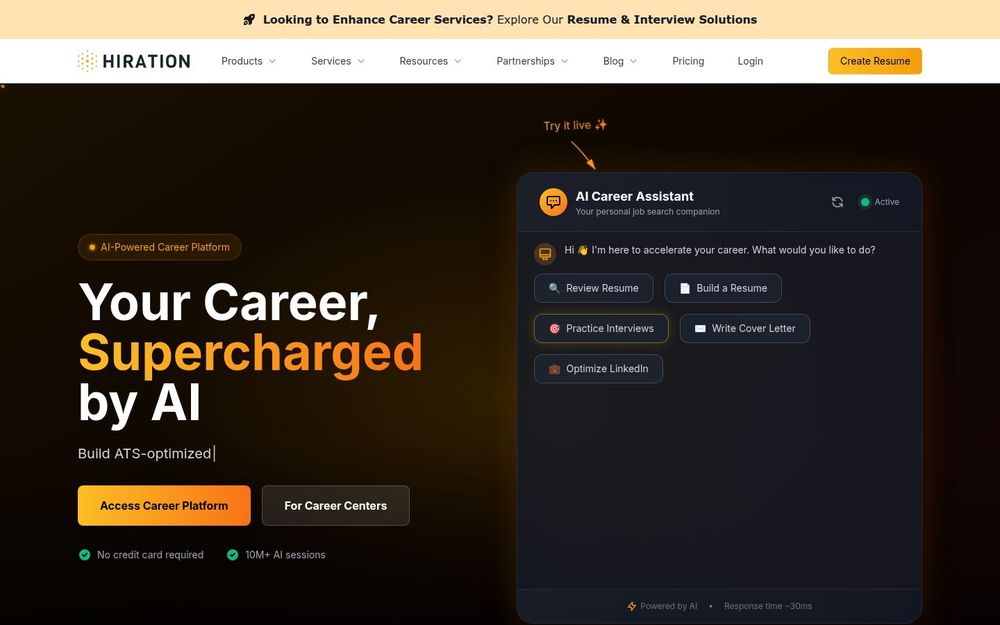Image resolution: width=1000 pixels, height=625 pixels.
Task: Click the magnifier icon on Review Resume
Action: (554, 288)
